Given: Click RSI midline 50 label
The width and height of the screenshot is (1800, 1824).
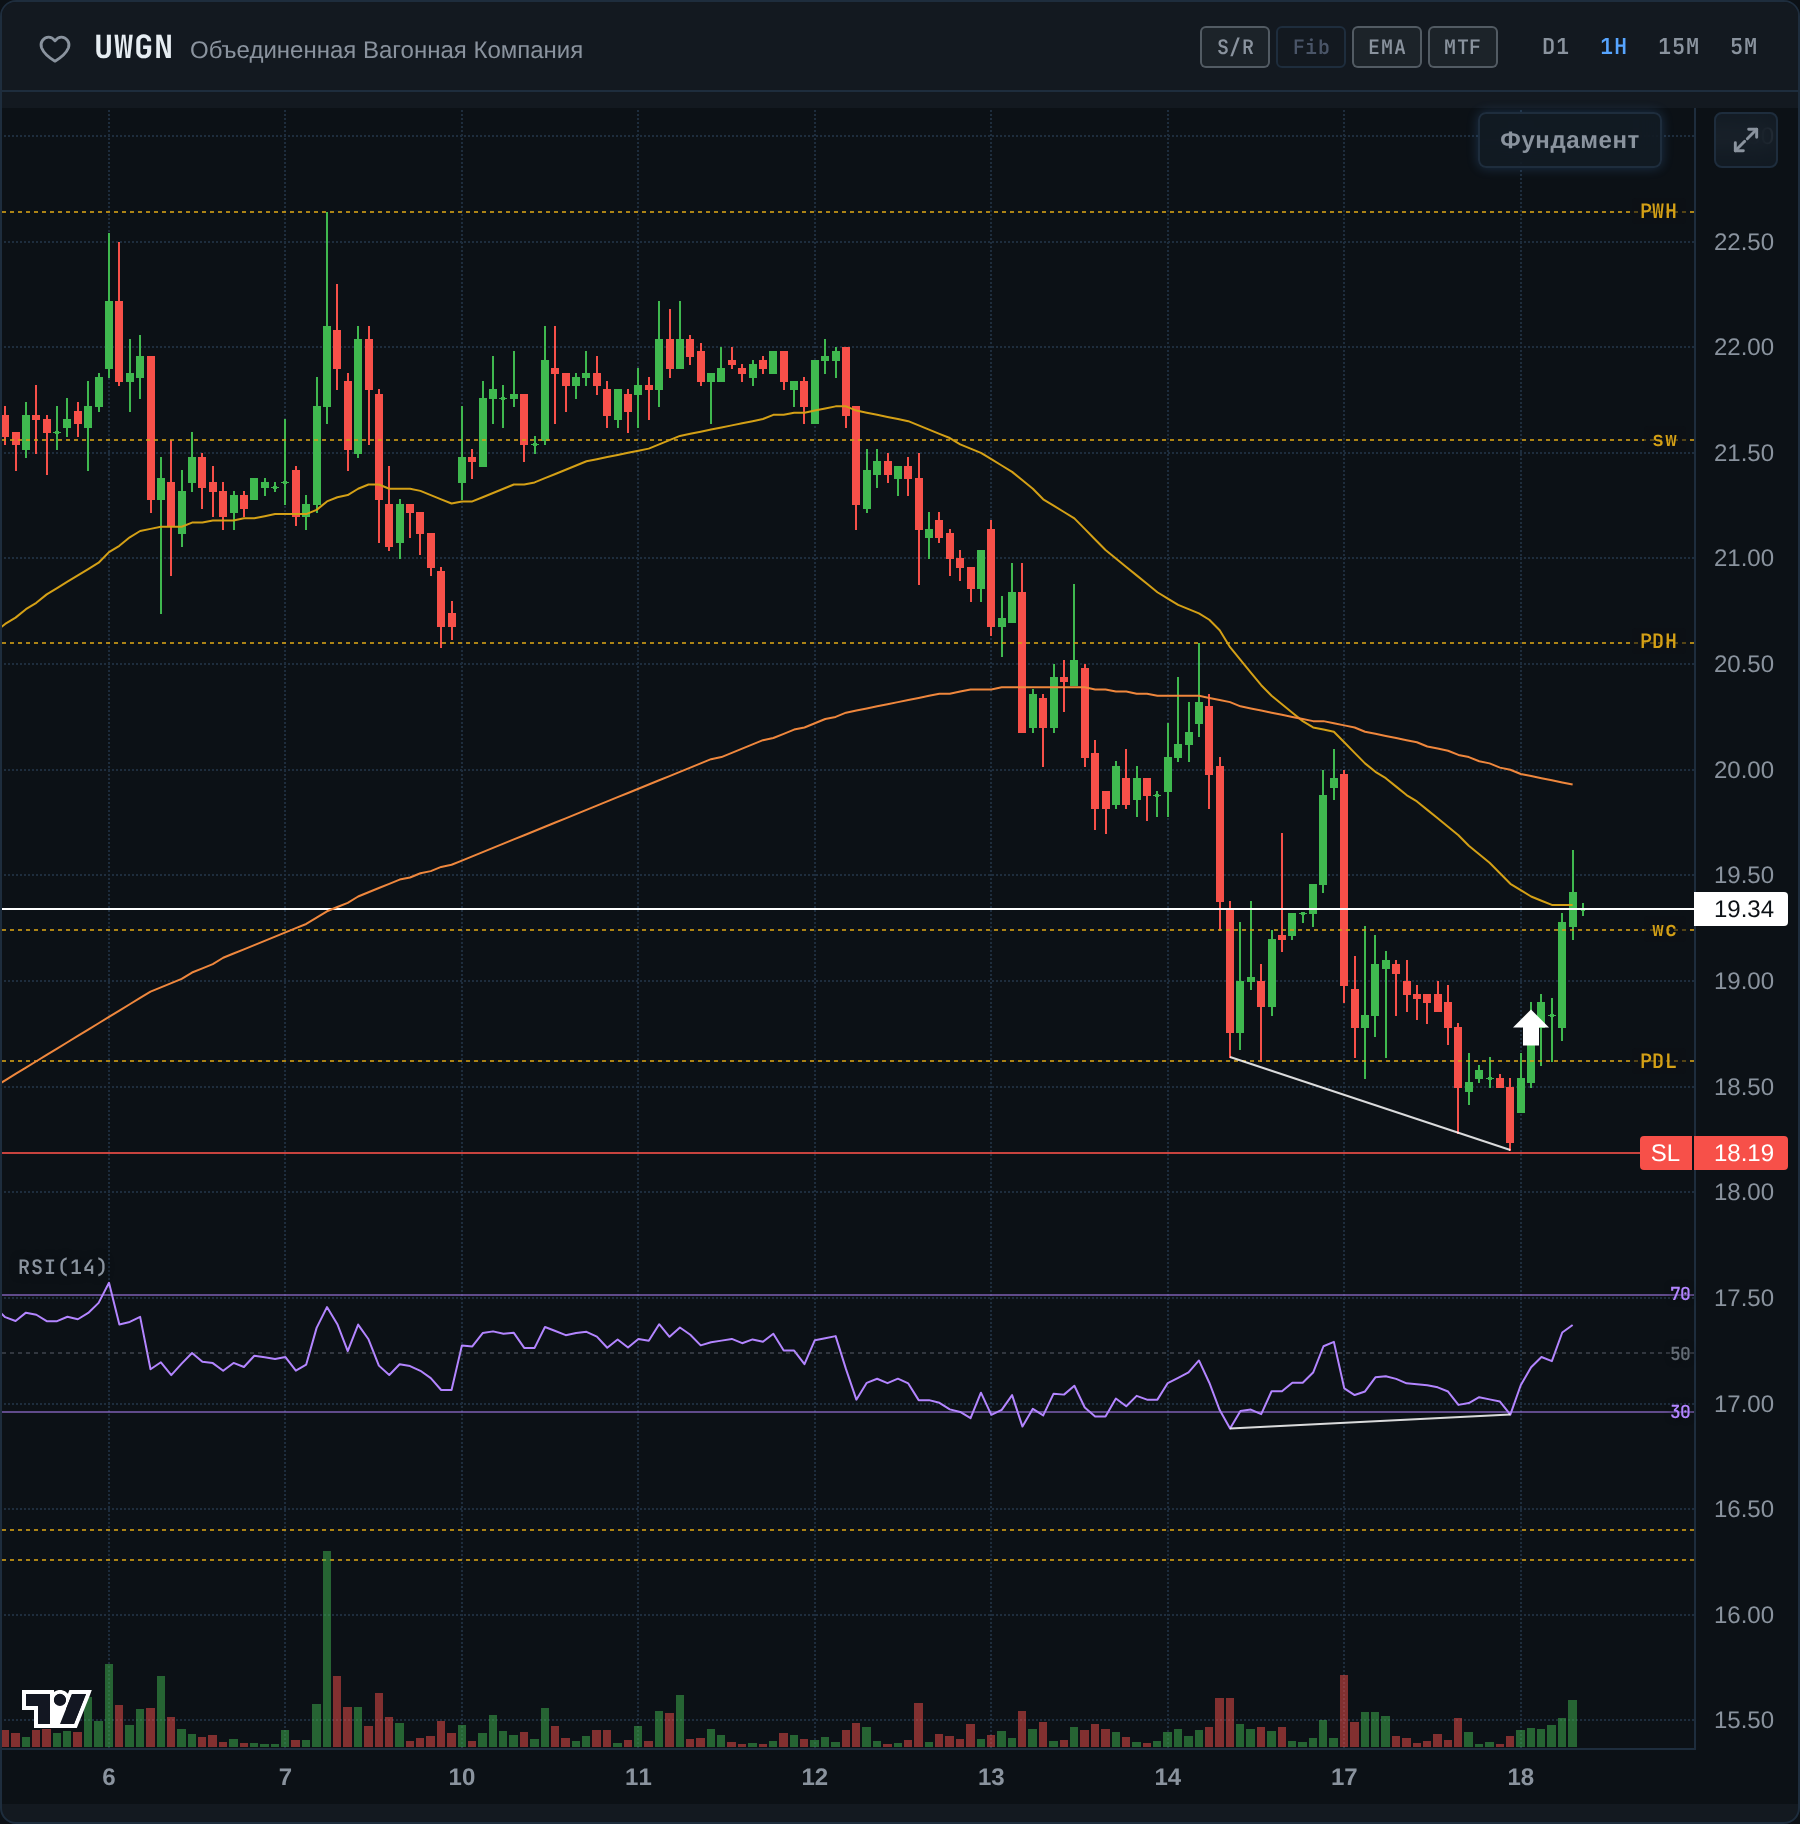Looking at the screenshot, I should [1680, 1353].
